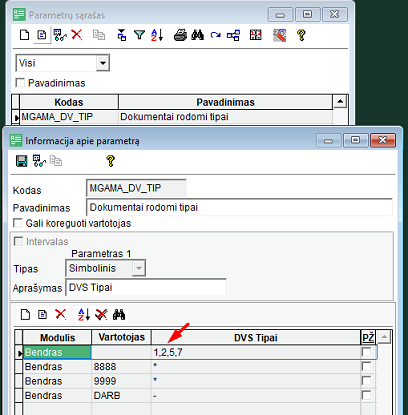This screenshot has height=415, width=408.
Task: Click the Kodas column header
Action: click(69, 102)
